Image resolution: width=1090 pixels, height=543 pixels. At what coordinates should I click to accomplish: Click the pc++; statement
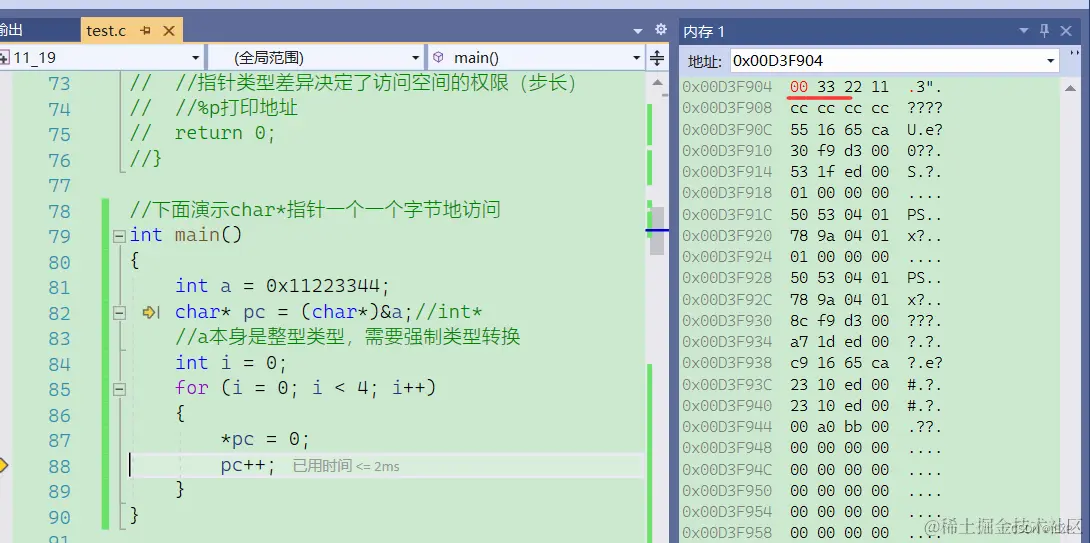click(x=248, y=465)
